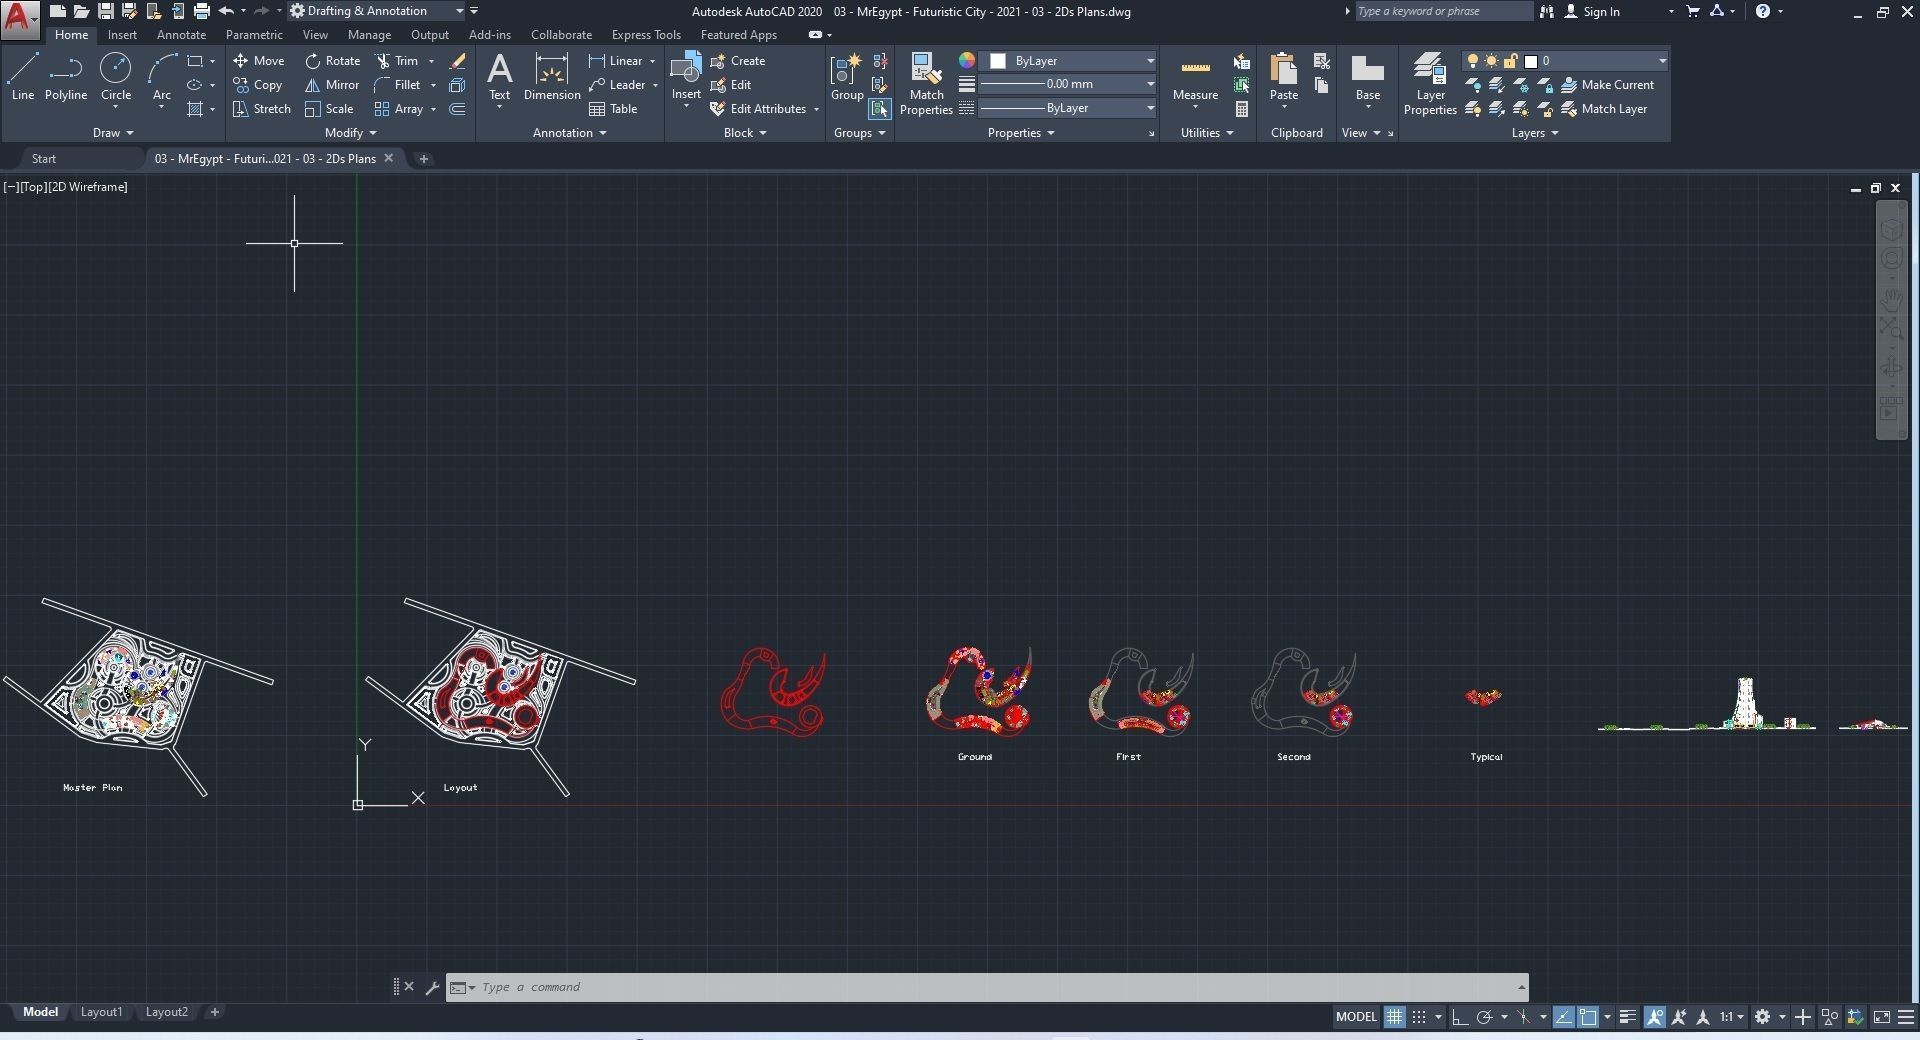
Task: Toggle polar tracking in status bar
Action: (1485, 1017)
